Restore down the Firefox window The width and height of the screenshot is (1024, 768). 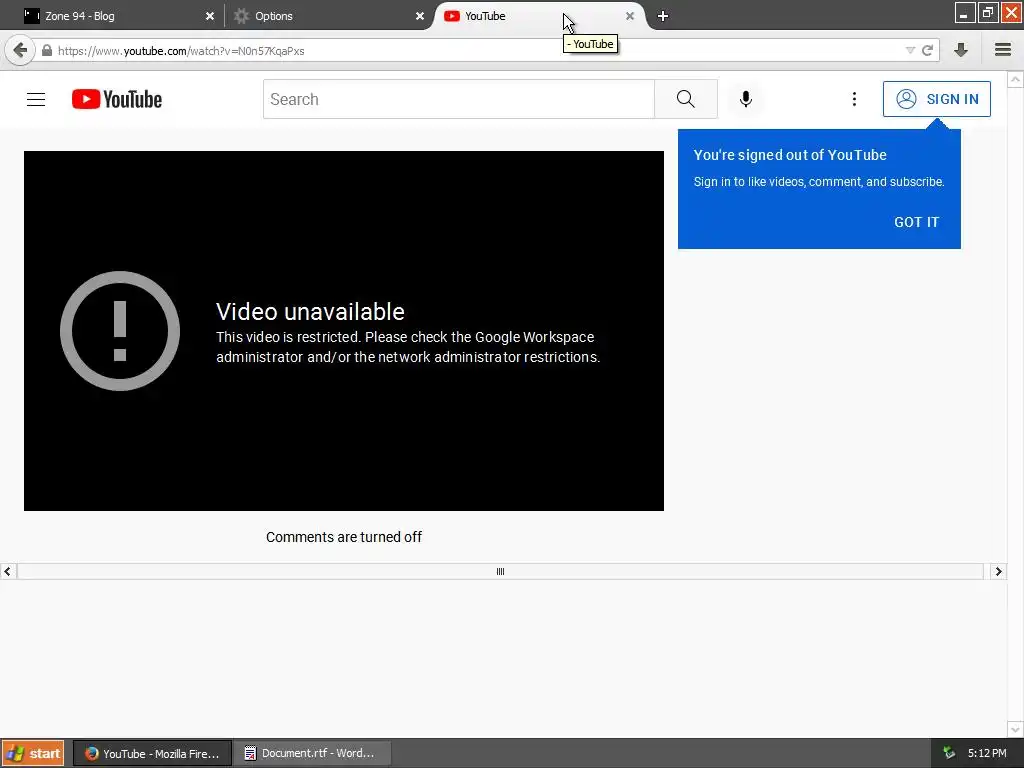(x=987, y=13)
